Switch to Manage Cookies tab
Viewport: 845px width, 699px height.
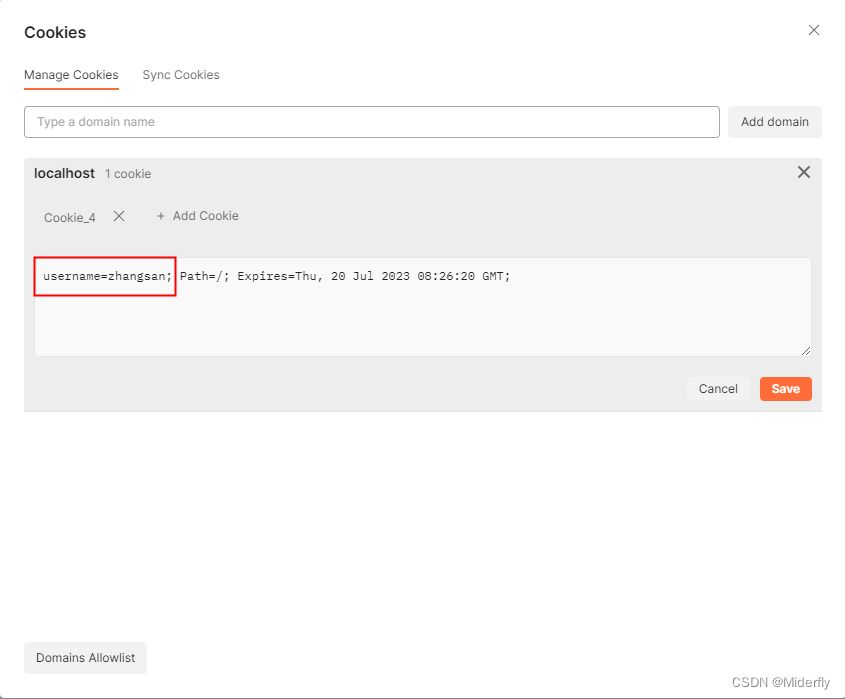coord(71,75)
